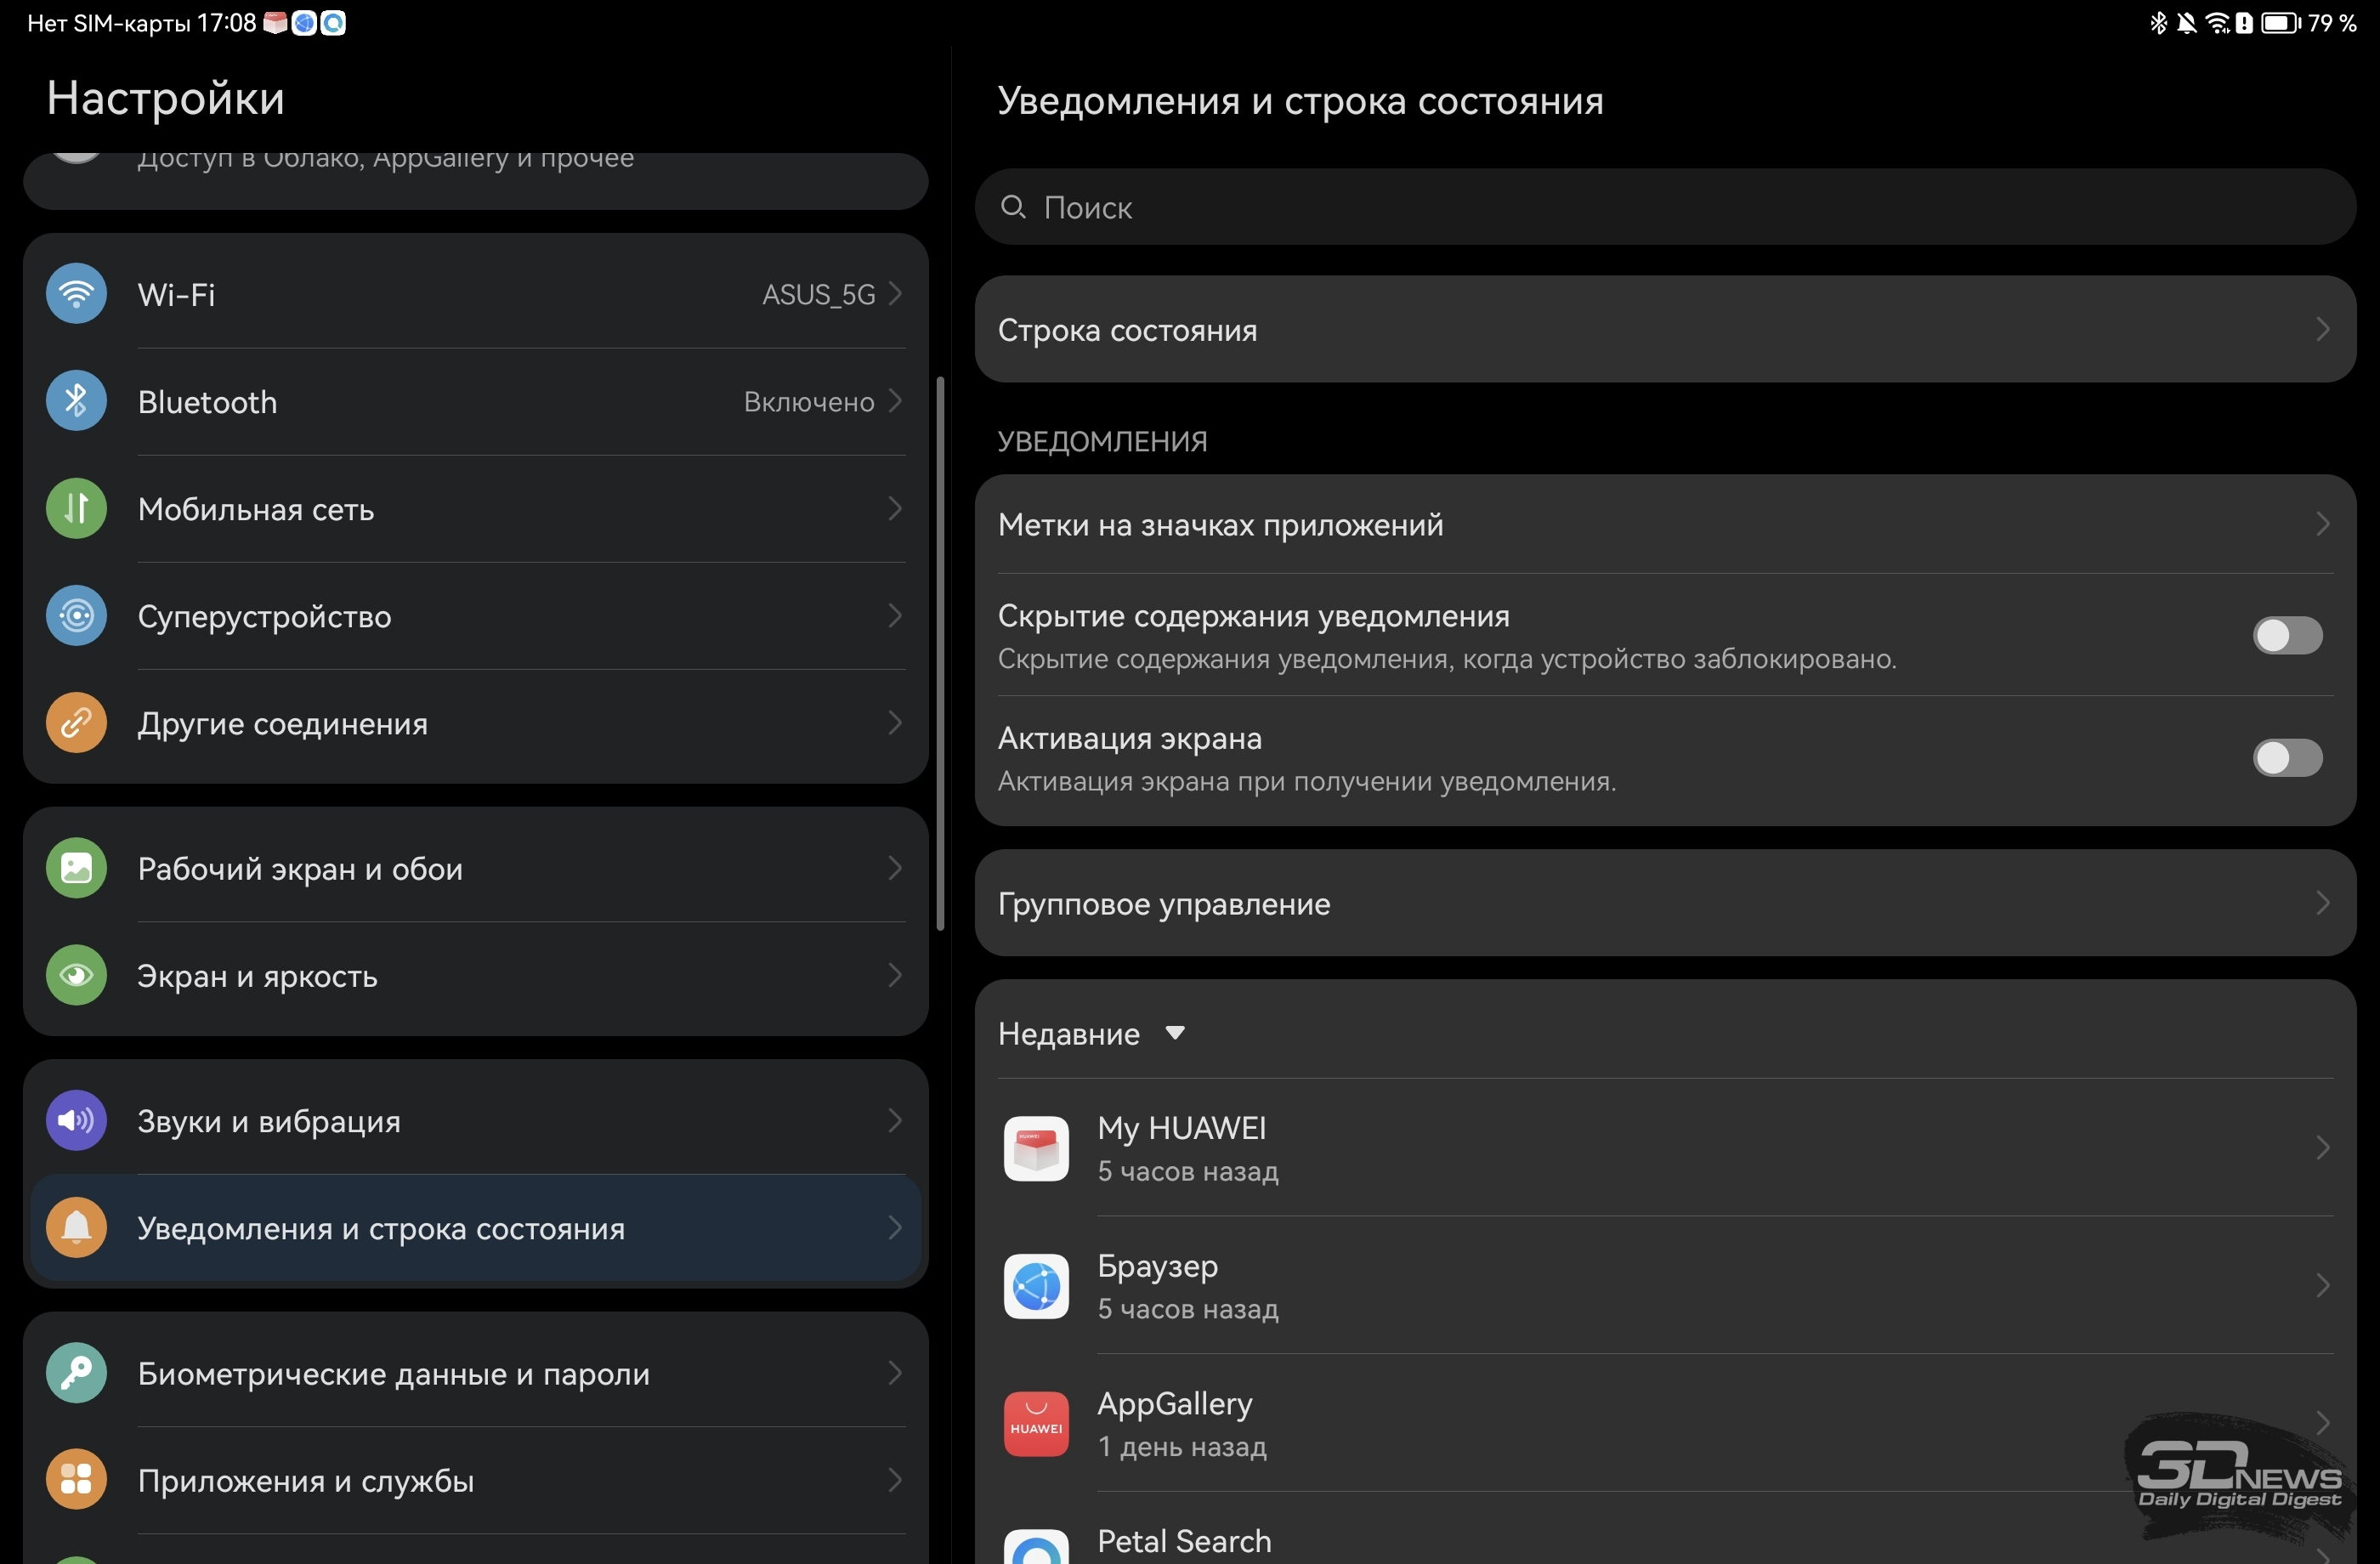Viewport: 2380px width, 1564px height.
Task: Tap the Приложения и службы grid icon
Action: [76, 1480]
